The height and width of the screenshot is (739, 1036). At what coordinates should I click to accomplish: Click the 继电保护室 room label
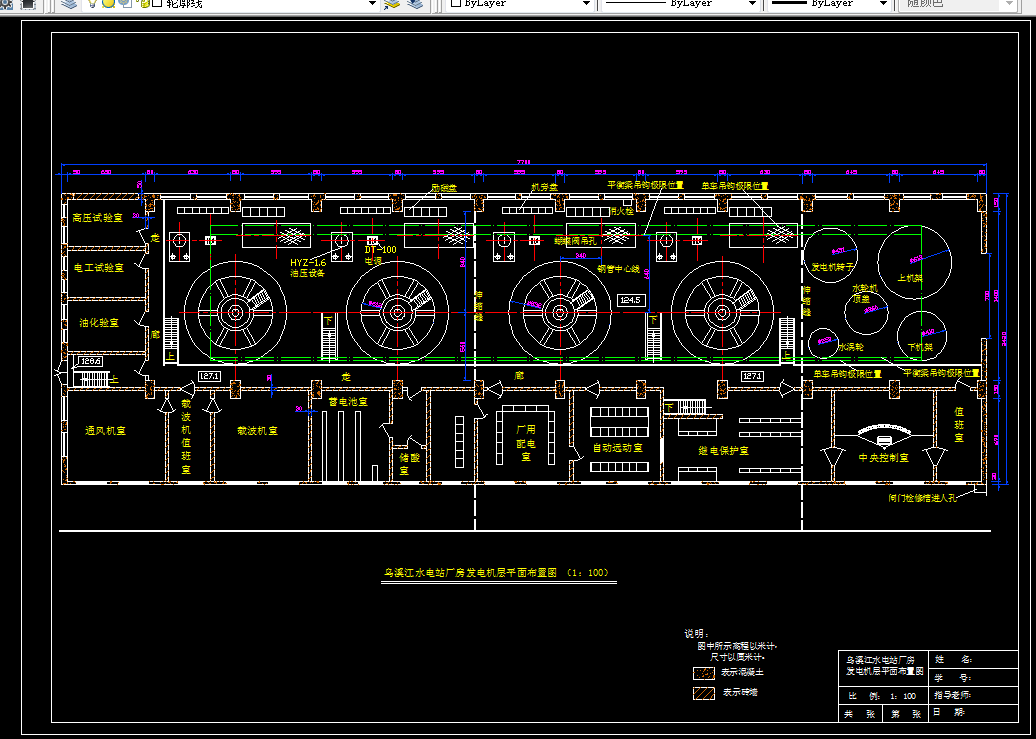click(723, 451)
